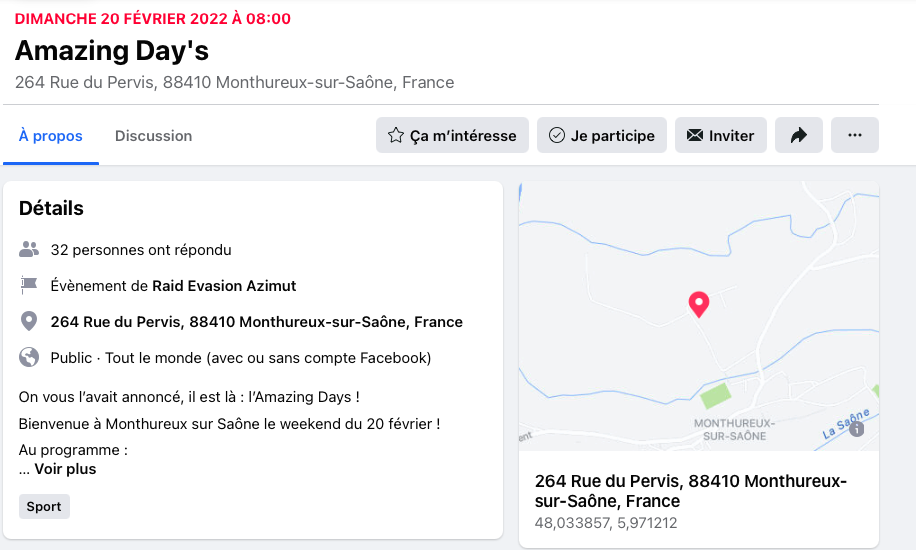Click the share arrow button

pyautogui.click(x=798, y=136)
